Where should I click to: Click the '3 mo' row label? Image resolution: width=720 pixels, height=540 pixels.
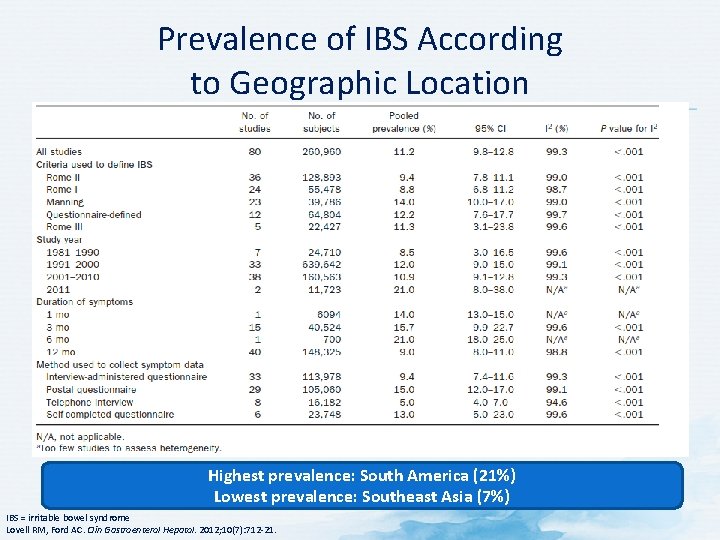pyautogui.click(x=58, y=327)
